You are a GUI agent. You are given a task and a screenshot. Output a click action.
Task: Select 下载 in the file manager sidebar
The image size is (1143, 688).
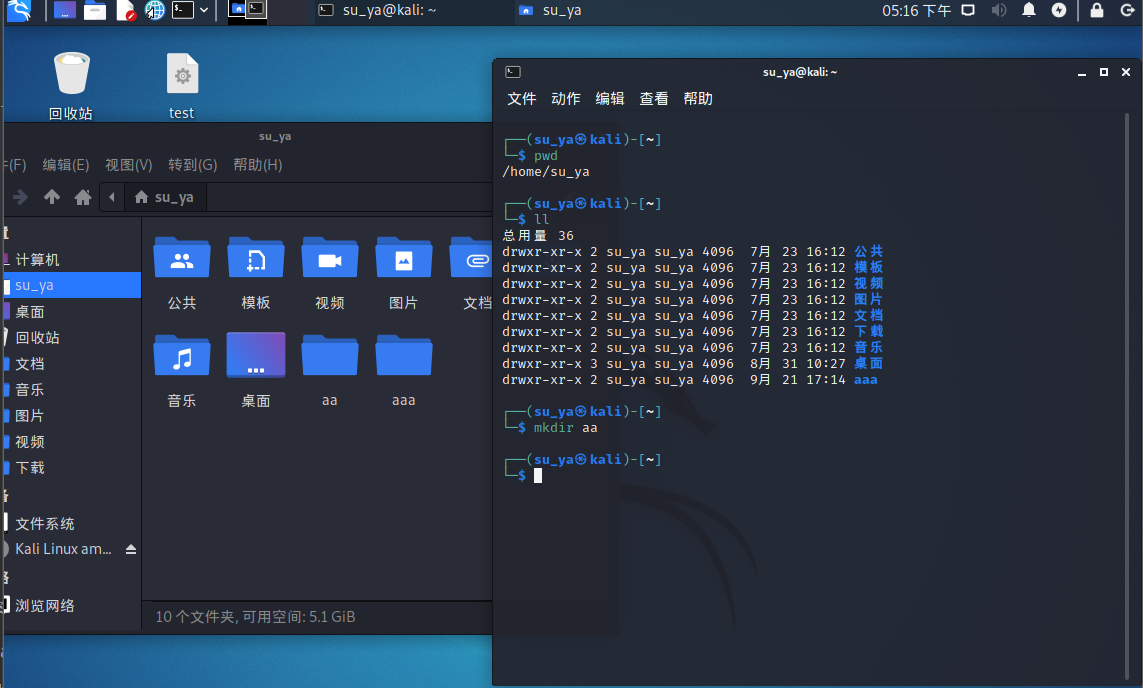click(71, 468)
